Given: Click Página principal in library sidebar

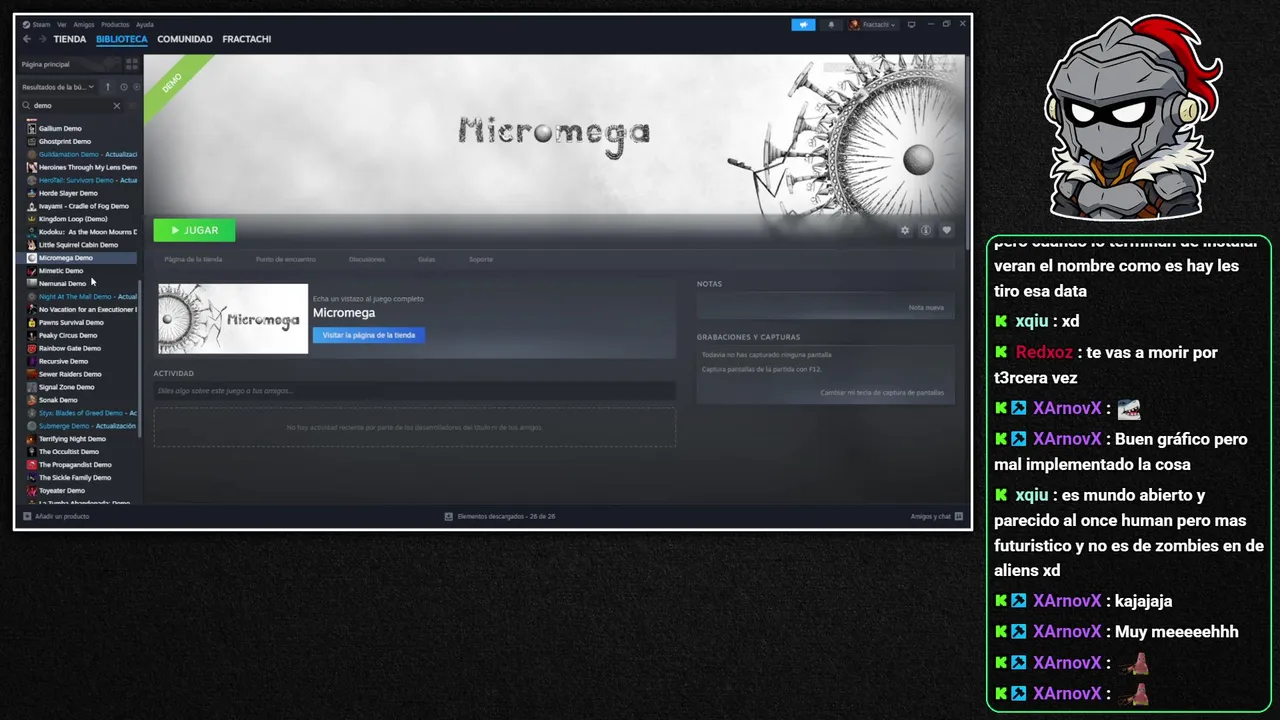Looking at the screenshot, I should click(x=46, y=64).
